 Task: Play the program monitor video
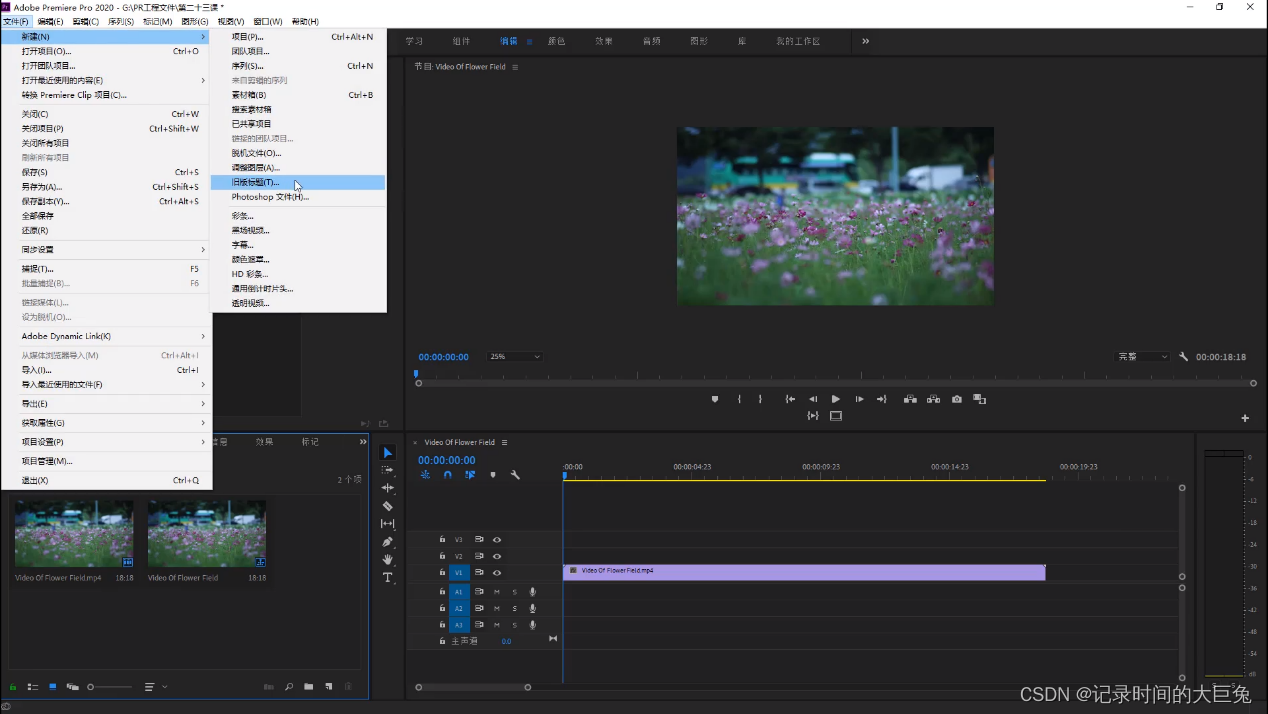pos(836,399)
